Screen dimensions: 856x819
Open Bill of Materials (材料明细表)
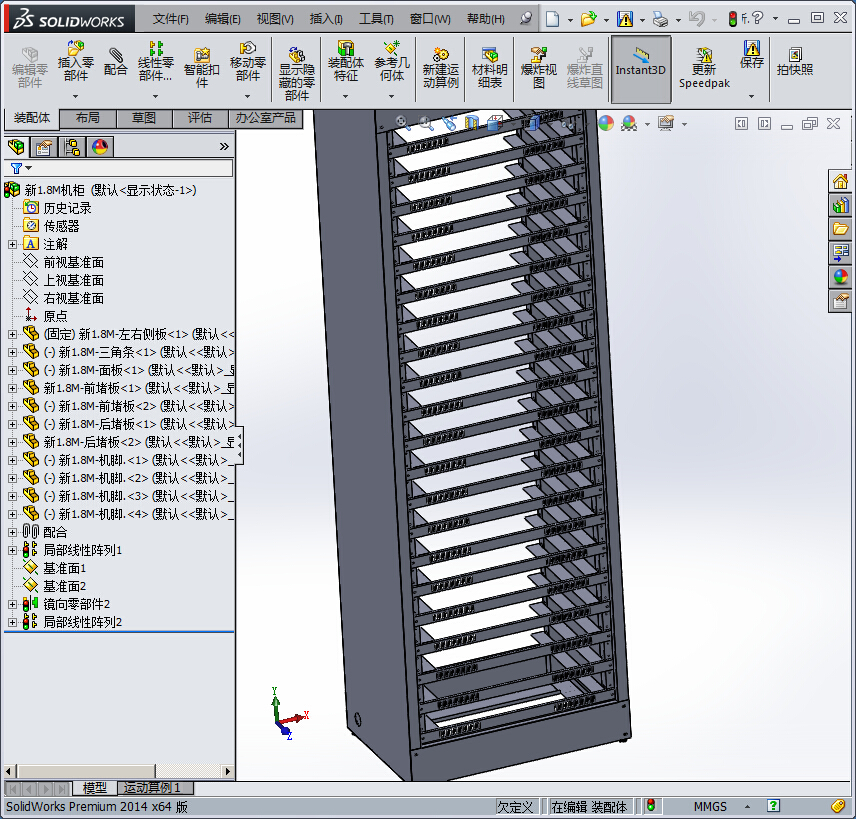click(490, 68)
